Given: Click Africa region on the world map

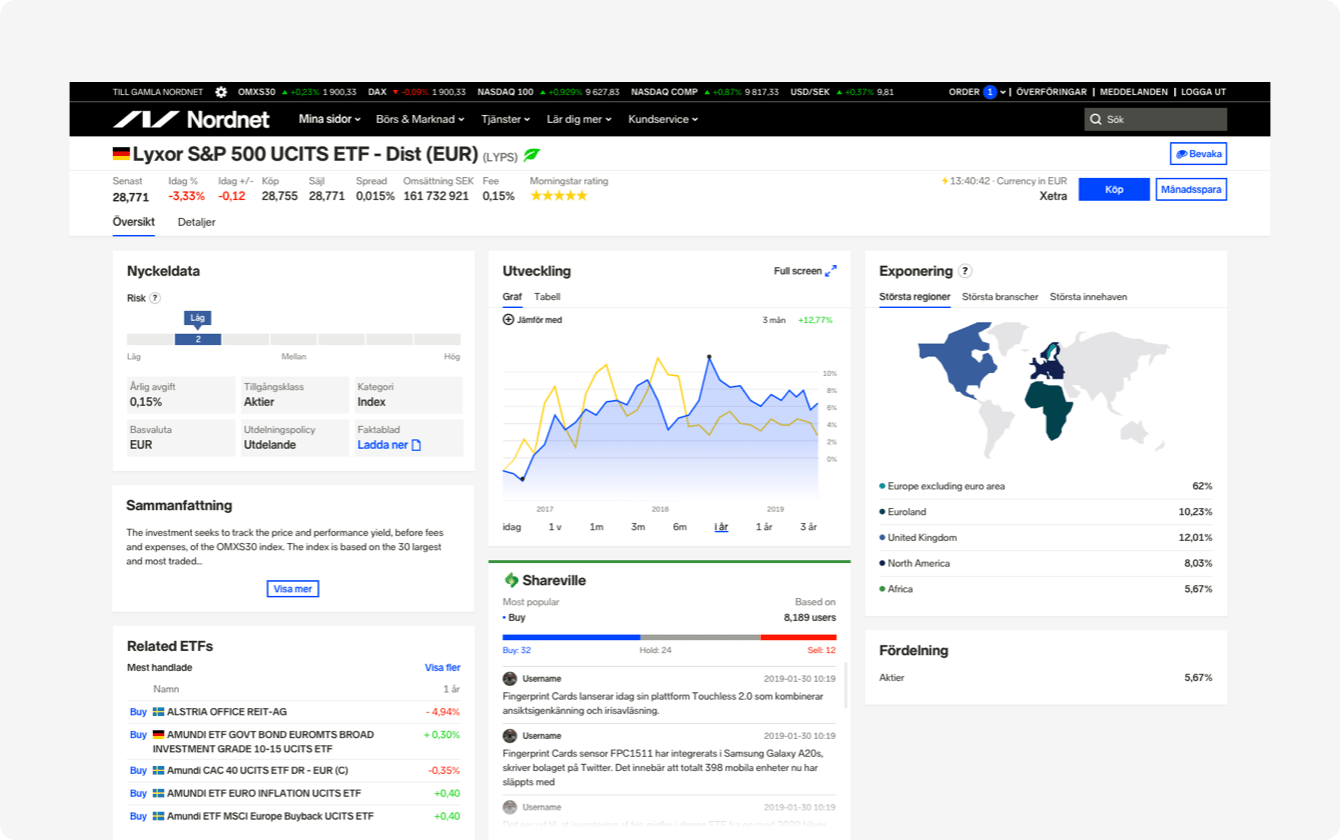Looking at the screenshot, I should pos(1050,408).
